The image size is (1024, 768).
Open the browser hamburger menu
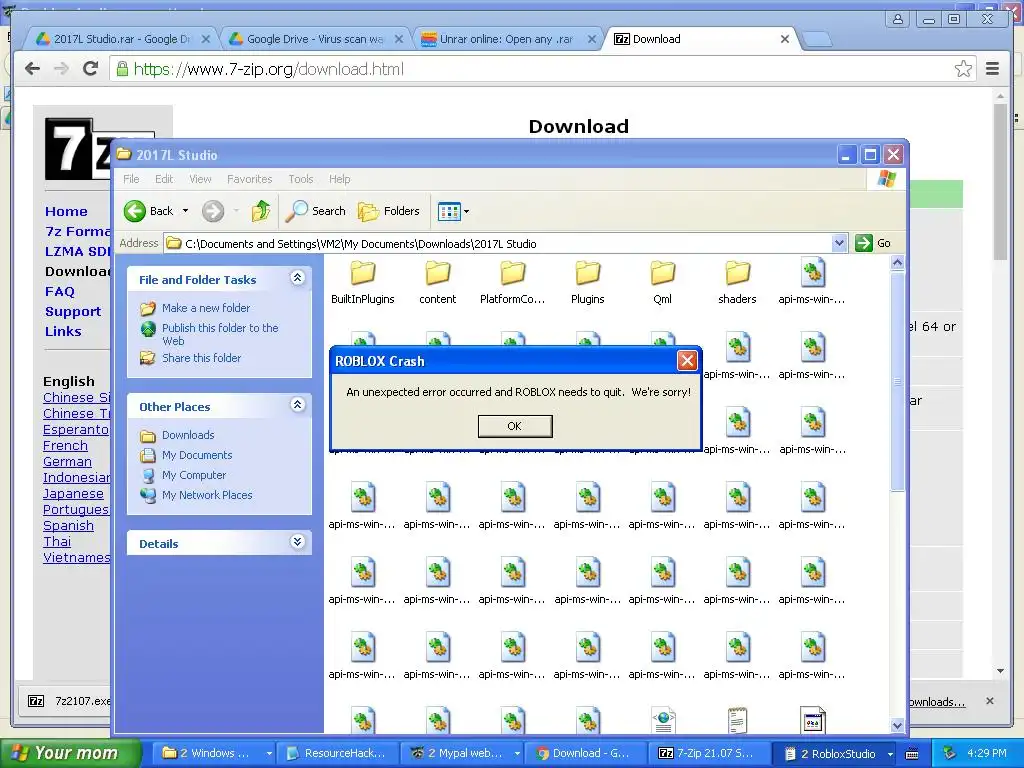point(992,69)
